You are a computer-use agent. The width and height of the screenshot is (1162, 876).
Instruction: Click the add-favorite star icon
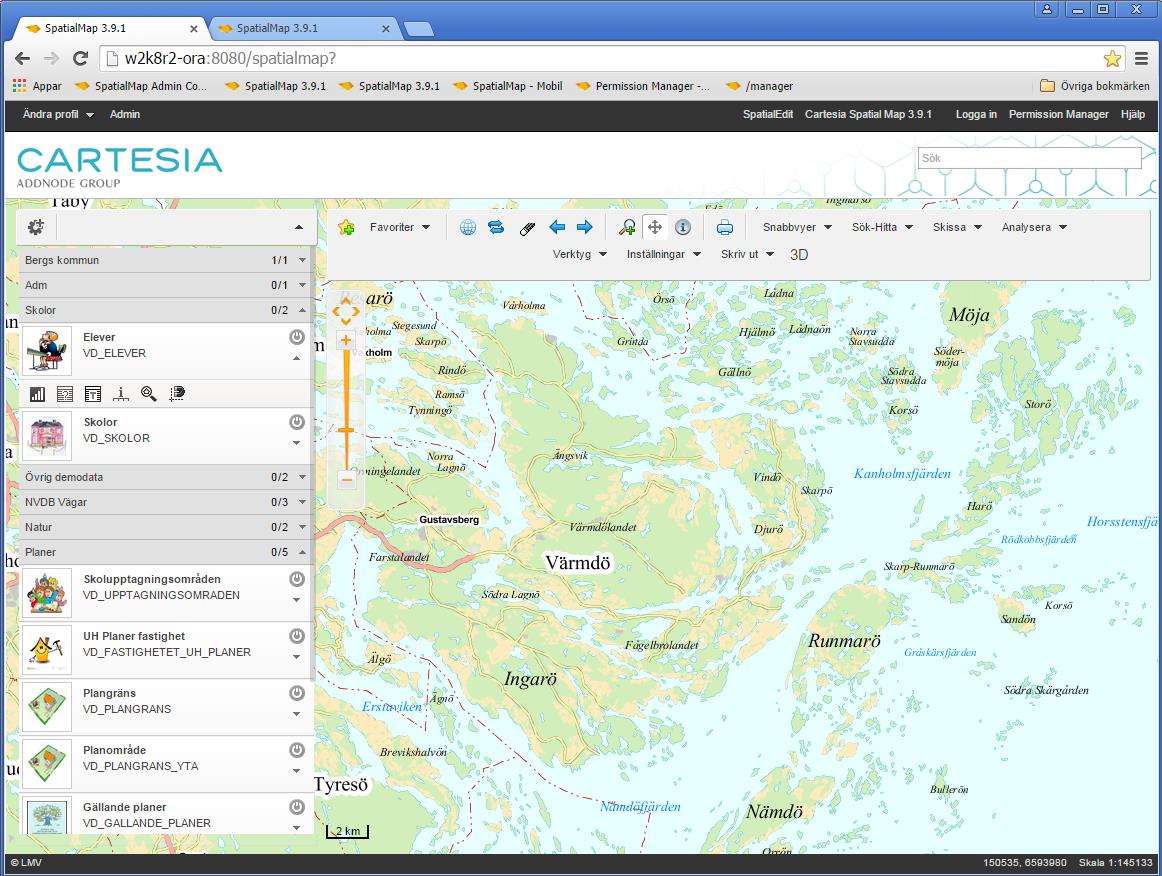pos(346,228)
